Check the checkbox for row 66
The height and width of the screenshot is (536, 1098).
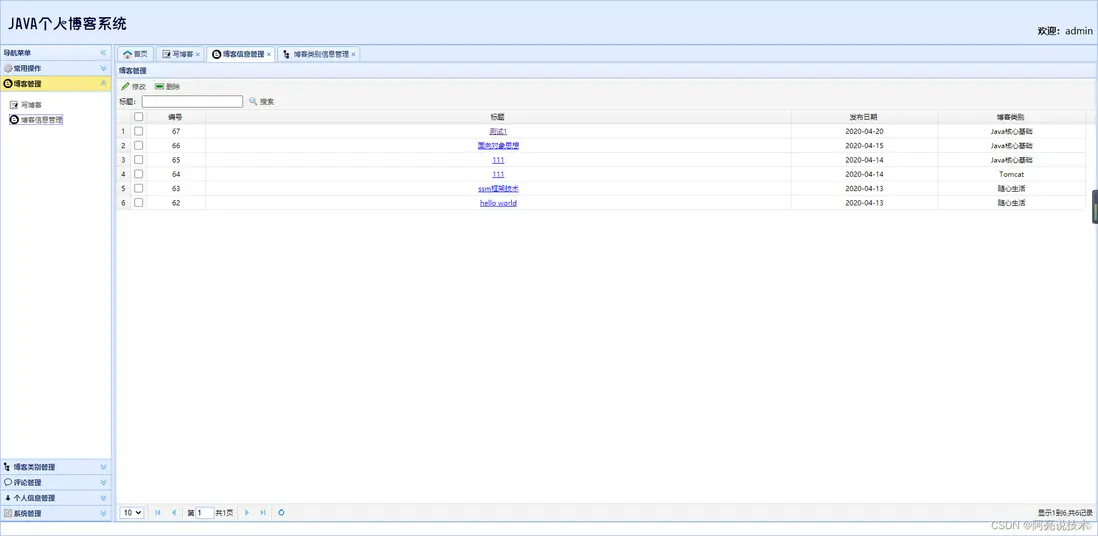pos(139,145)
